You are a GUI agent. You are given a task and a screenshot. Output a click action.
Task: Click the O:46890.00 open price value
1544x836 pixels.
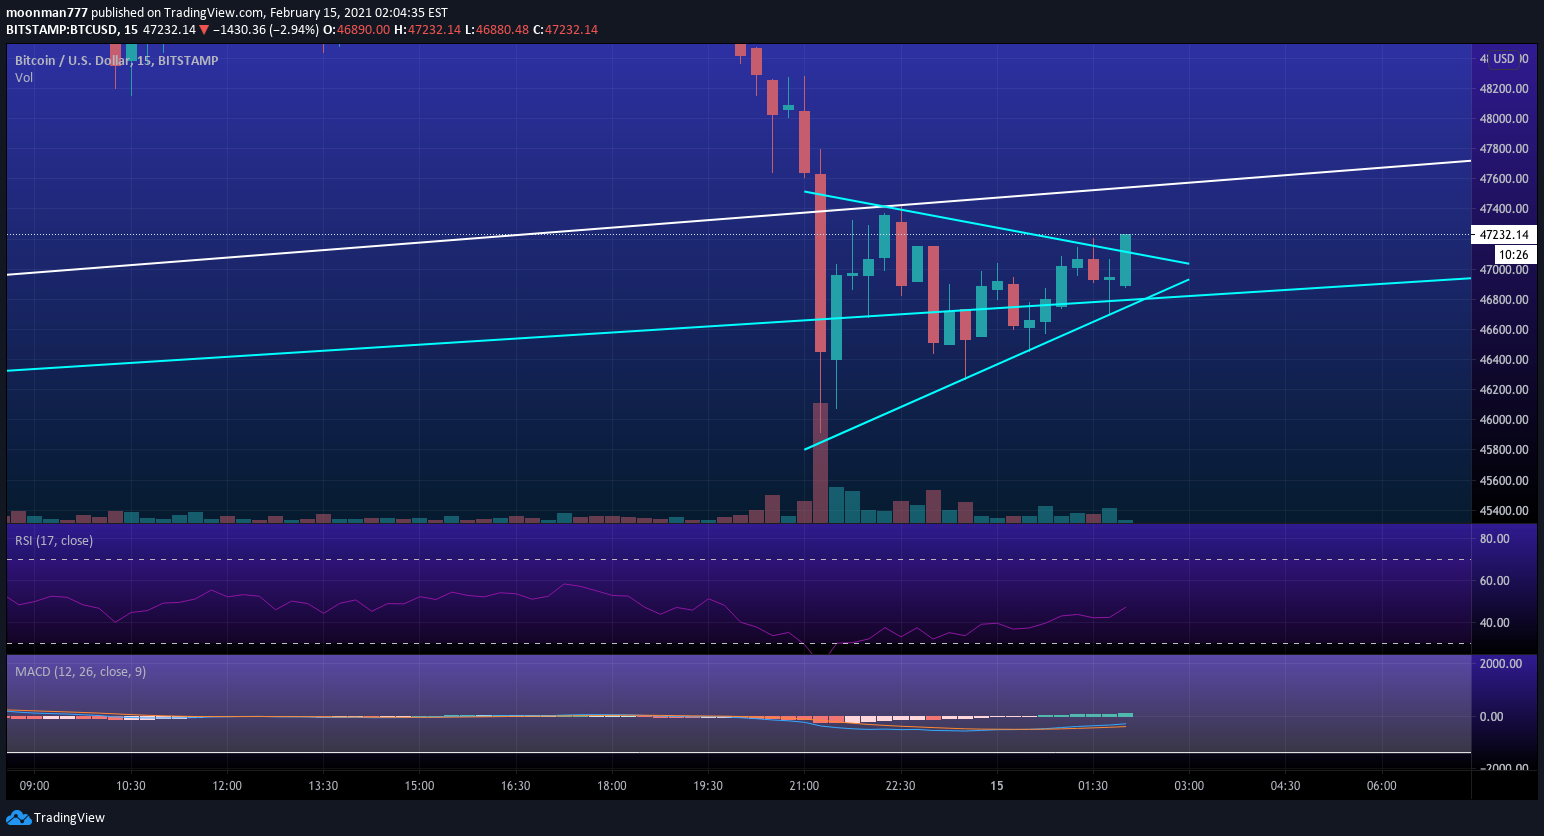357,30
